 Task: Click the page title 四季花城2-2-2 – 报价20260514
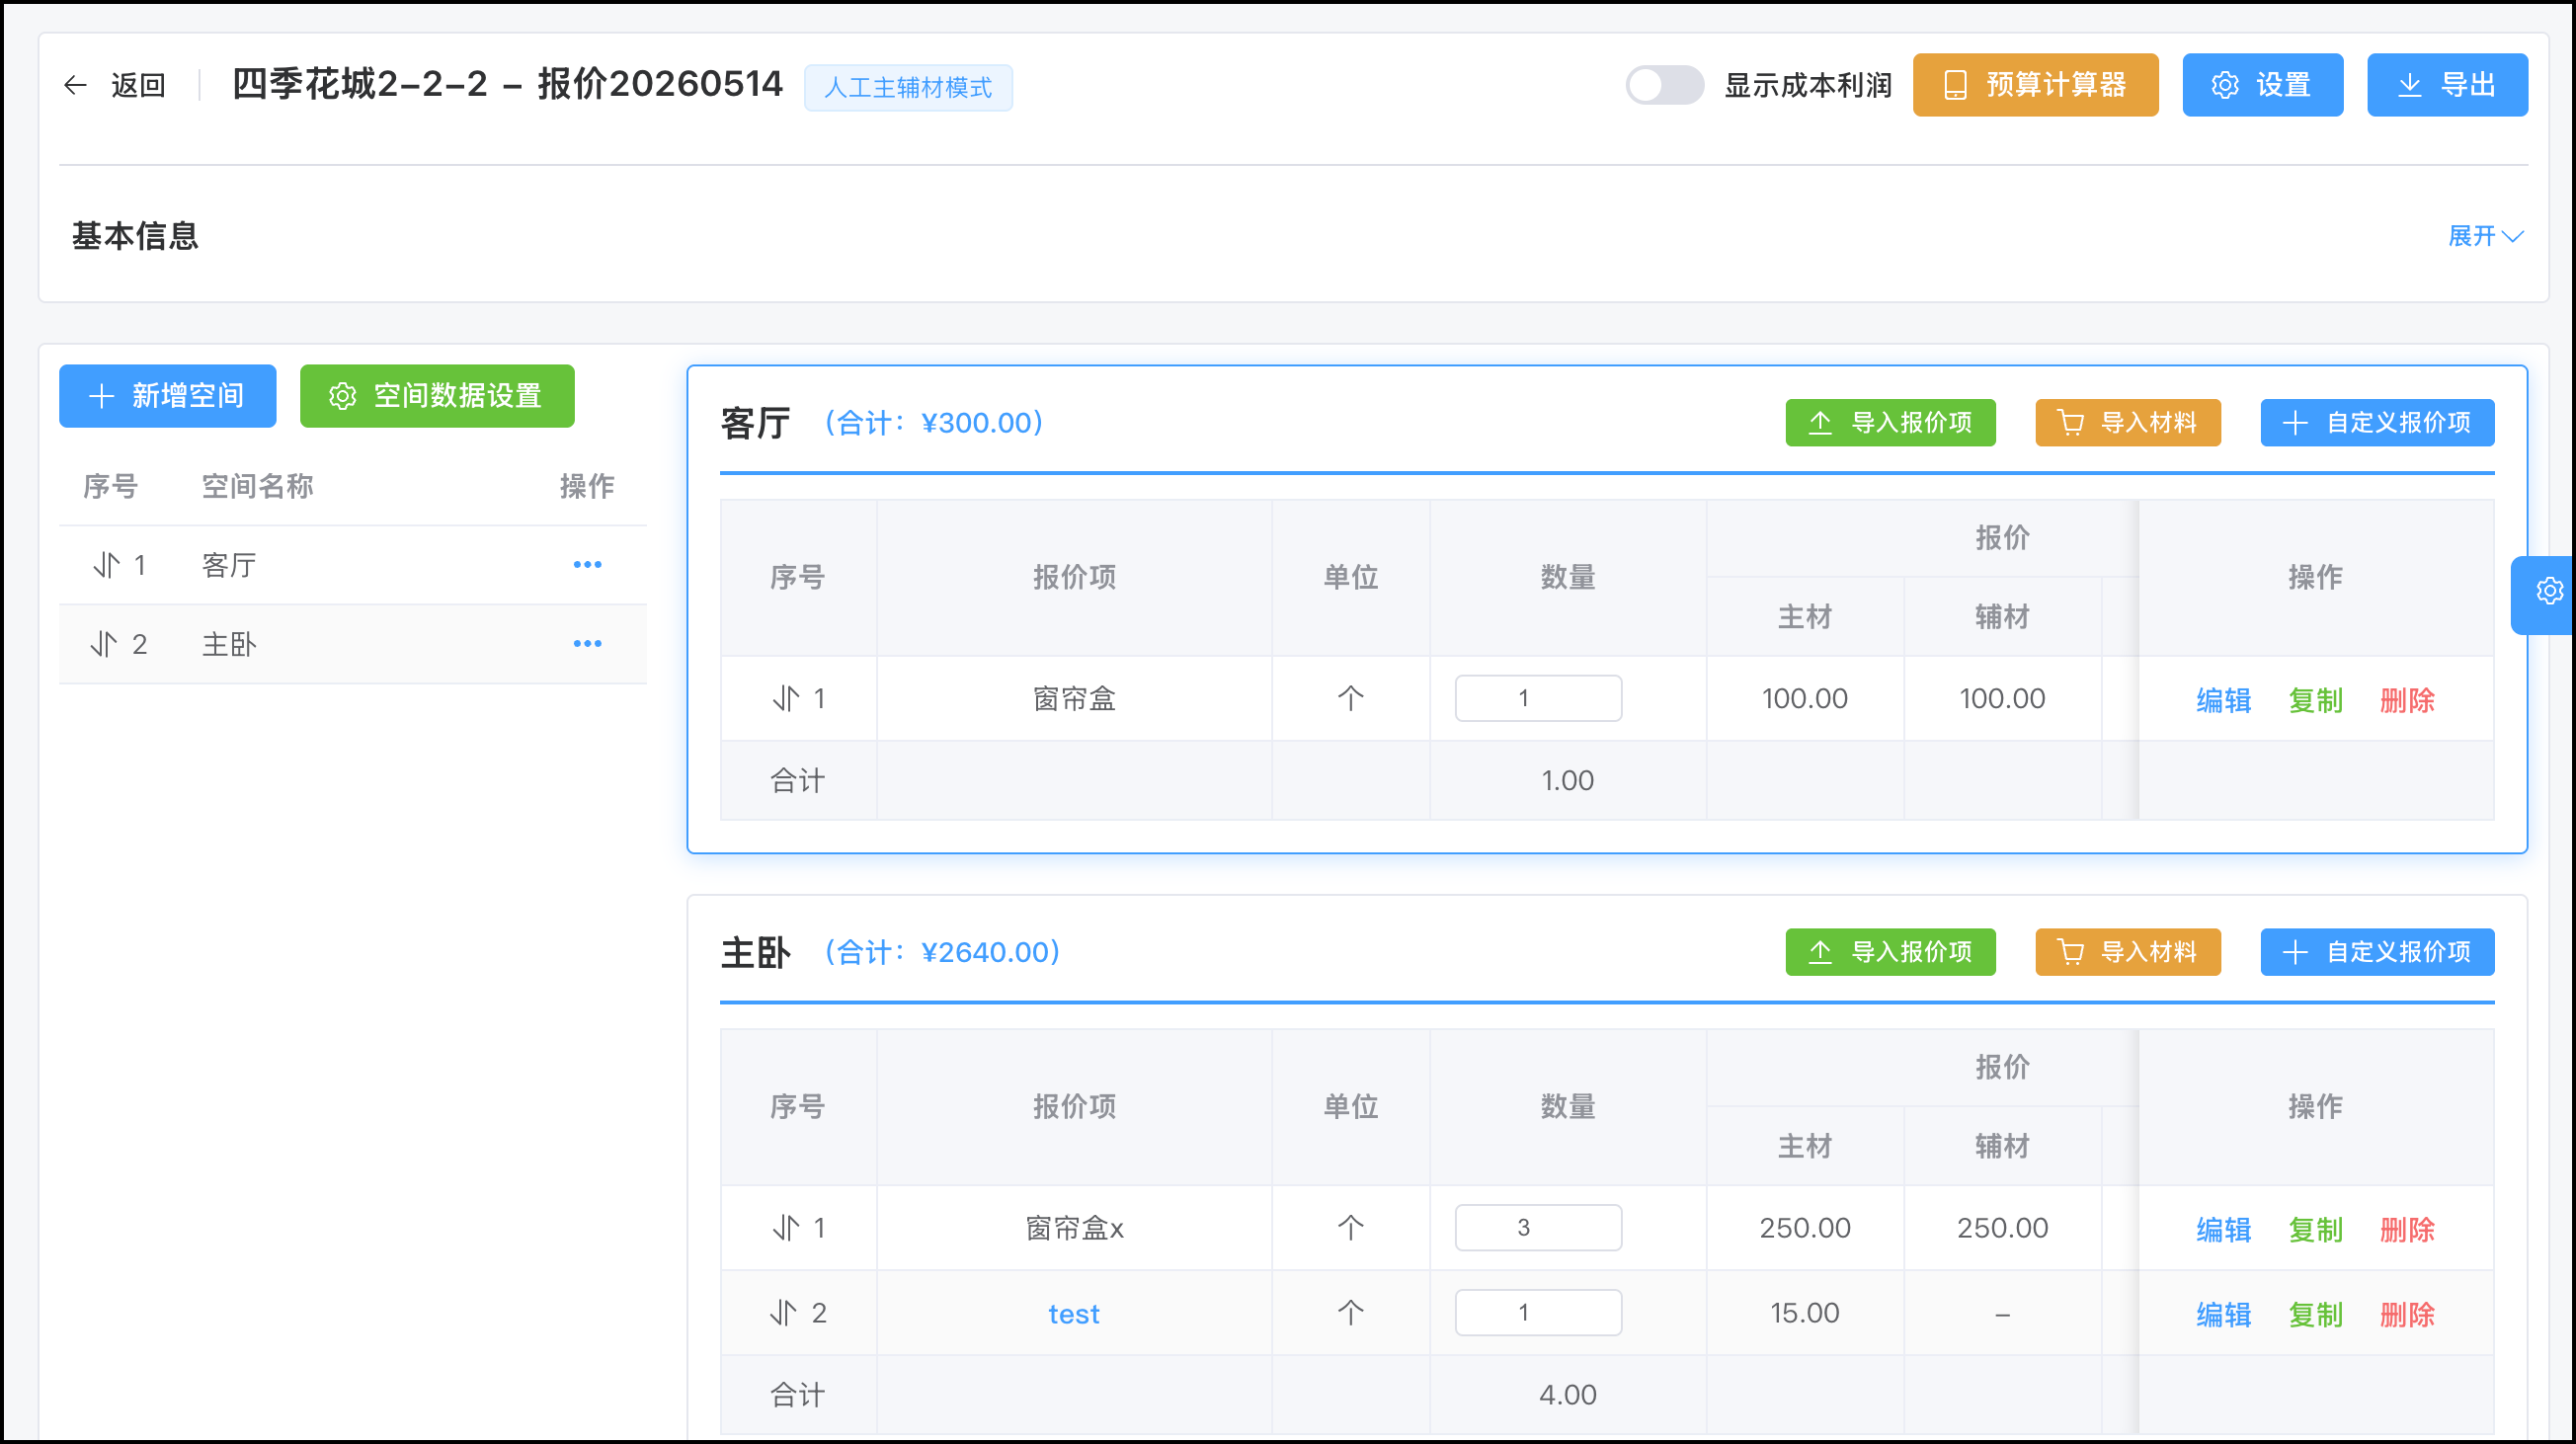[x=507, y=84]
